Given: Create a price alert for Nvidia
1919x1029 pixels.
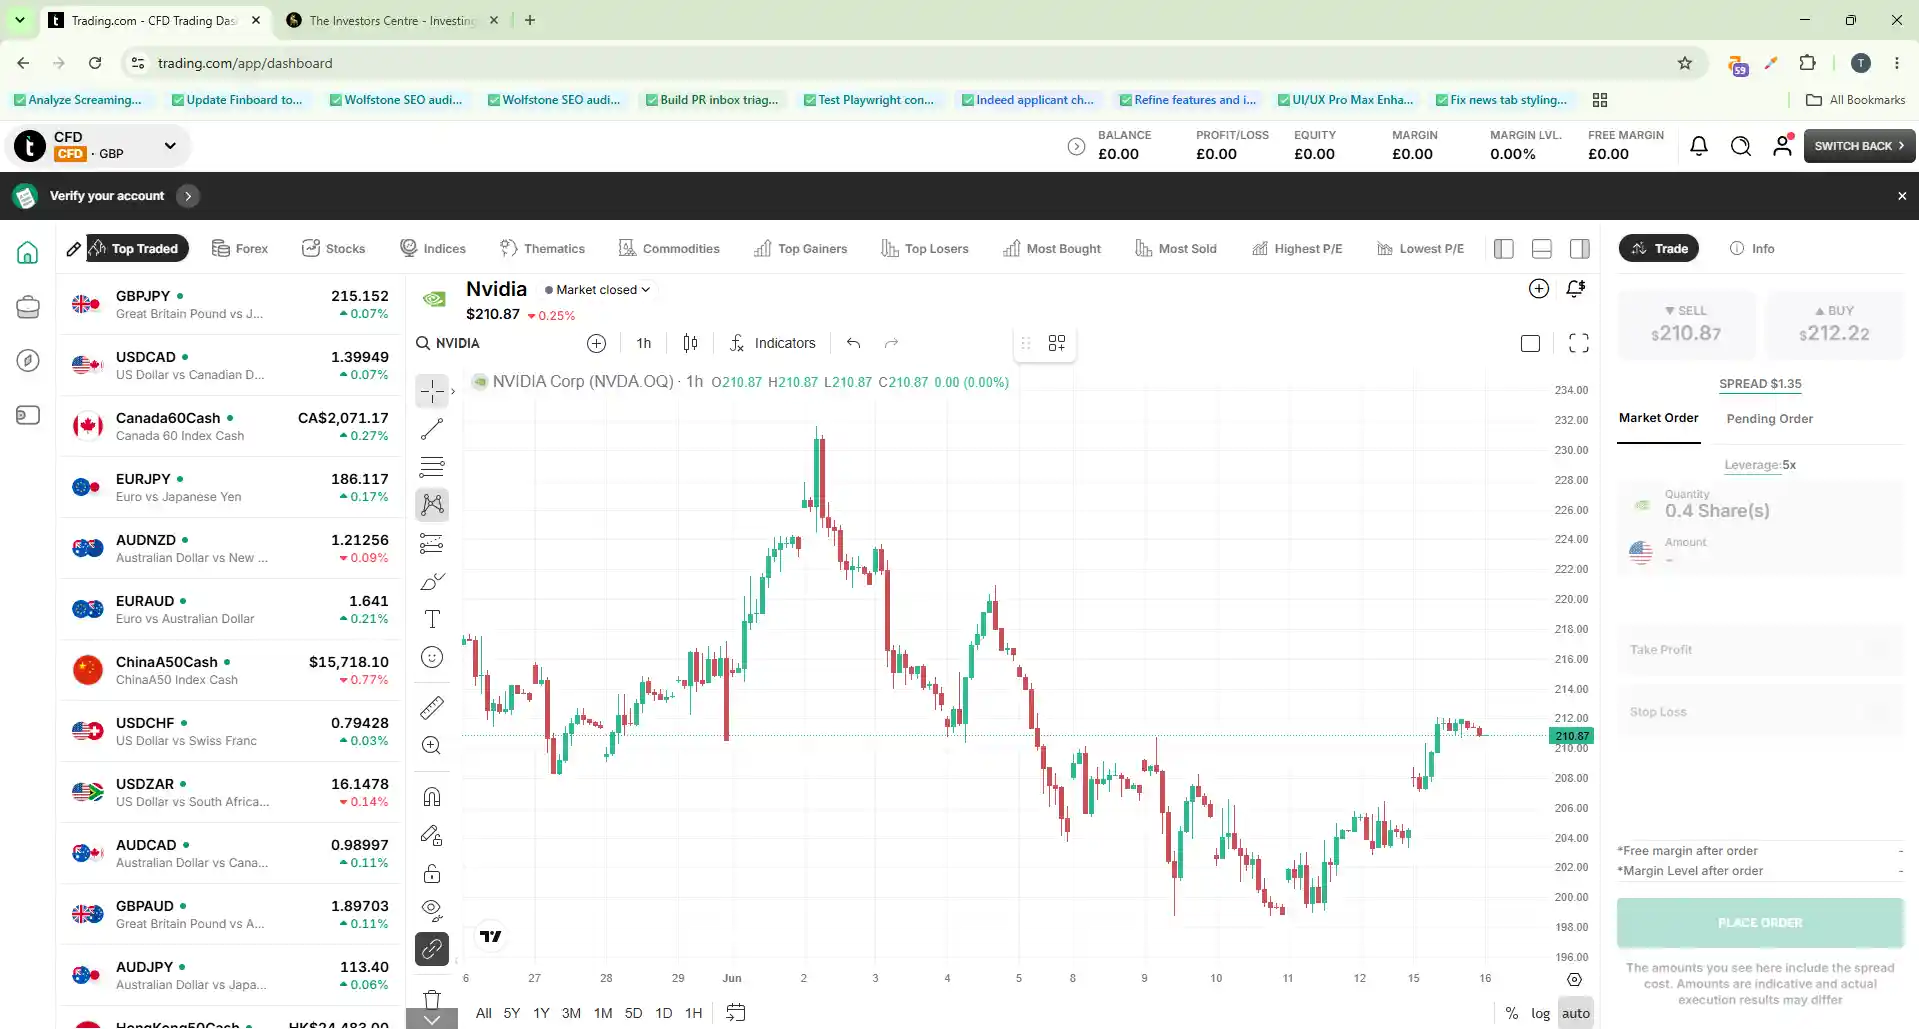Looking at the screenshot, I should click(x=1576, y=289).
